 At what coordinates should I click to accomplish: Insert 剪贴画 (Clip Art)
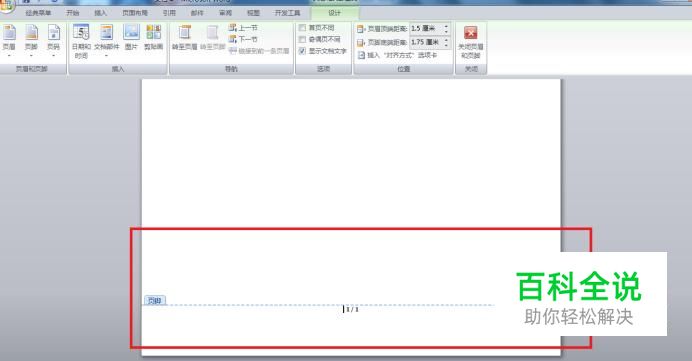click(154, 37)
